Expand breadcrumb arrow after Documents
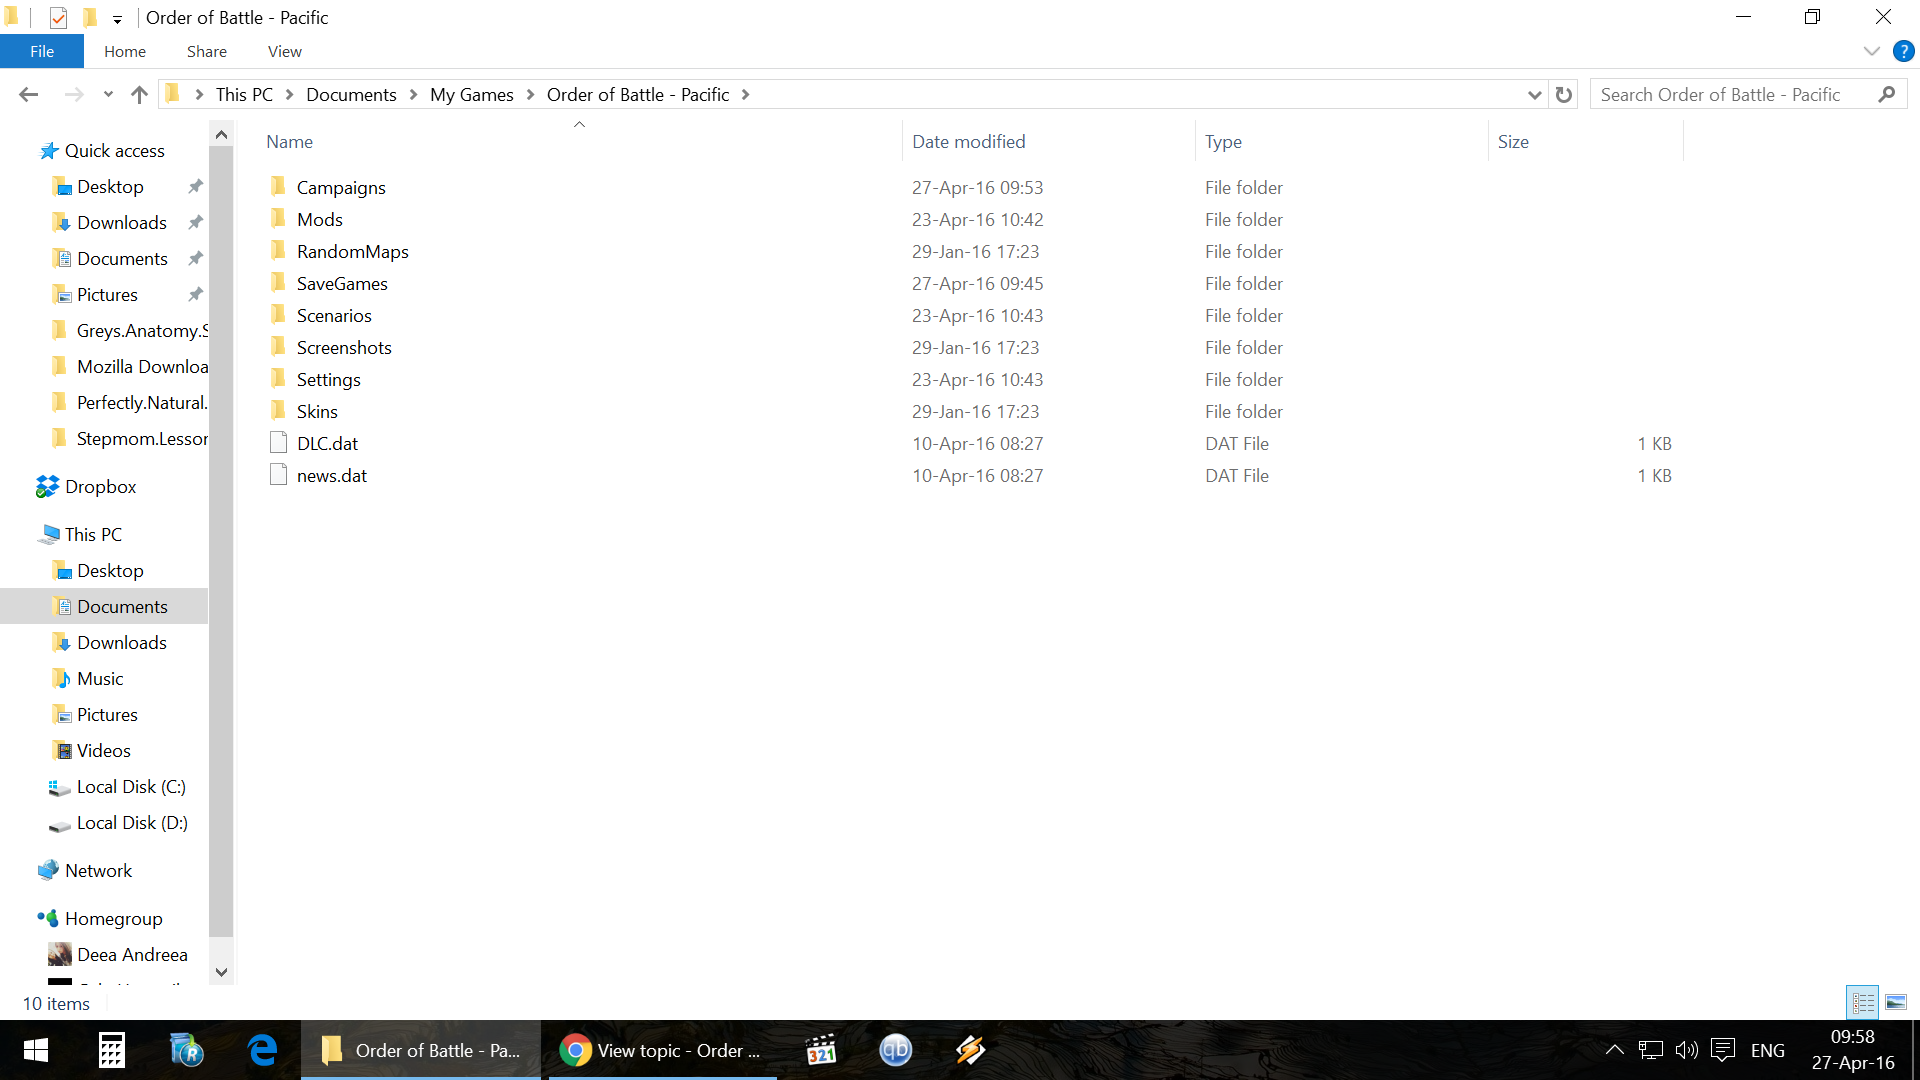 pos(413,94)
